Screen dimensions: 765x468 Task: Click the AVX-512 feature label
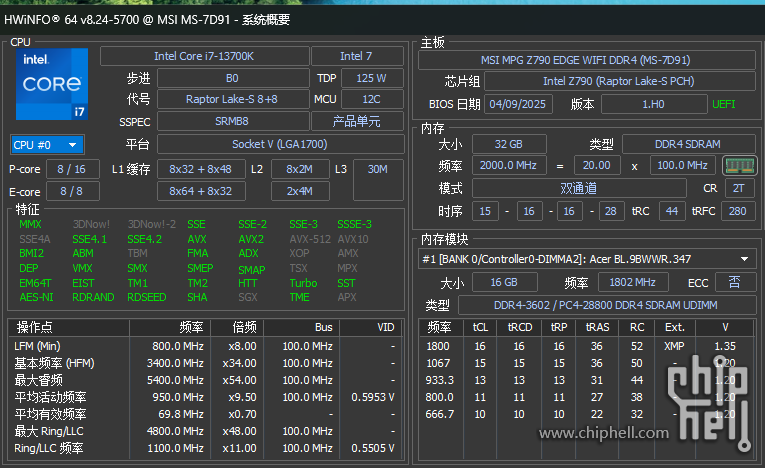[310, 239]
